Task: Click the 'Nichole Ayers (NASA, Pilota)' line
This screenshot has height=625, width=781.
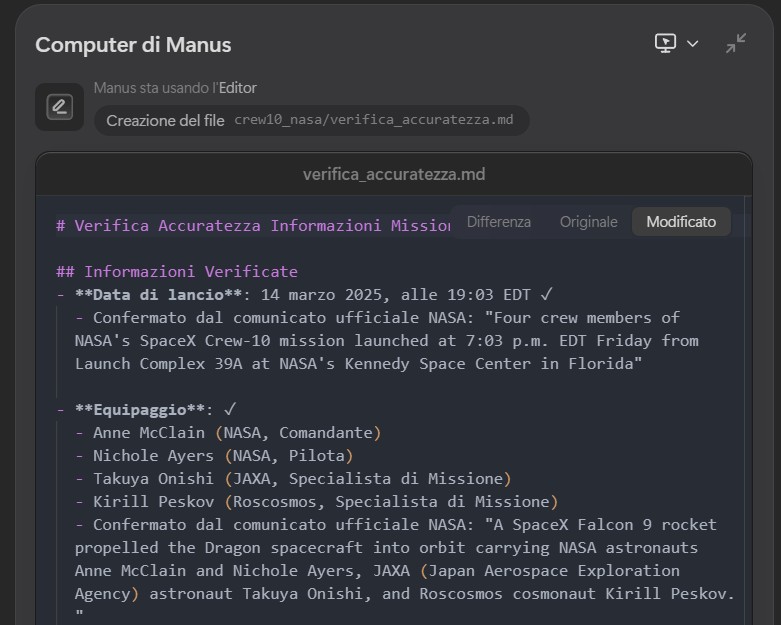Action: [x=214, y=455]
